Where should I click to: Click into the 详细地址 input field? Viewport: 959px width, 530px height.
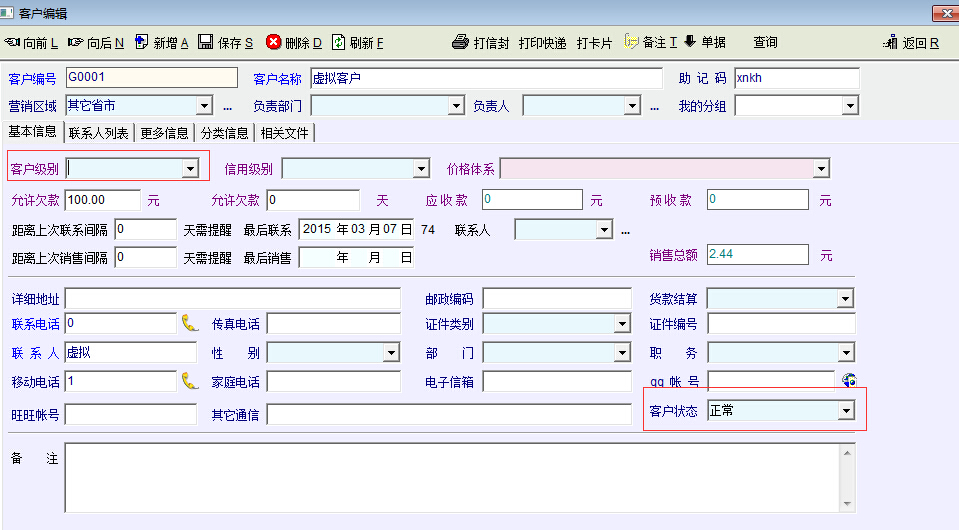(x=232, y=298)
